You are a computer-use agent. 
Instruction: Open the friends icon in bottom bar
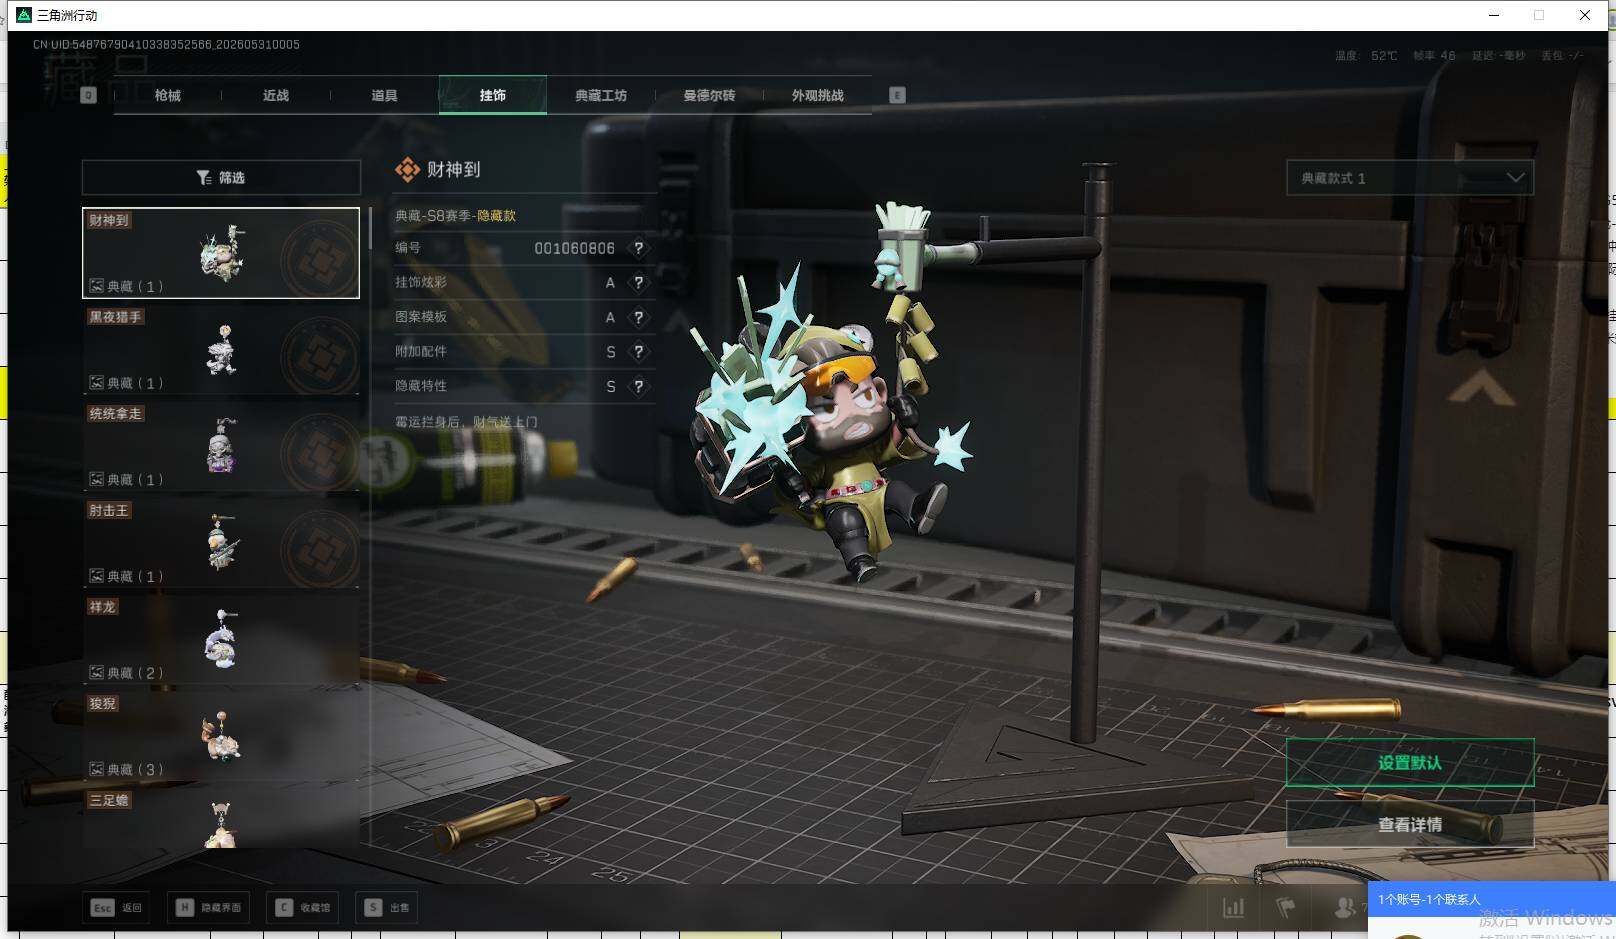tap(1345, 907)
